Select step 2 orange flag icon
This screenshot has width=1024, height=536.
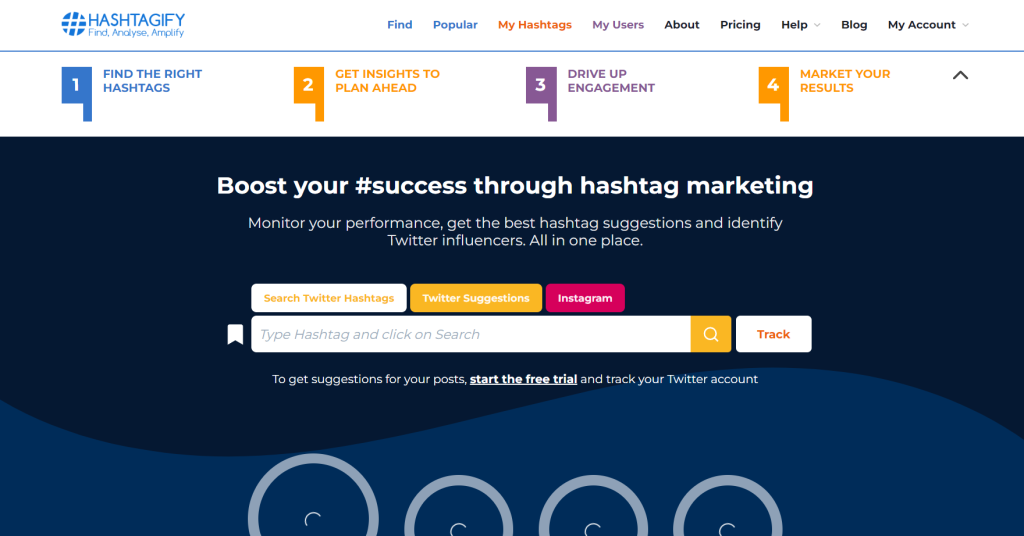[309, 93]
